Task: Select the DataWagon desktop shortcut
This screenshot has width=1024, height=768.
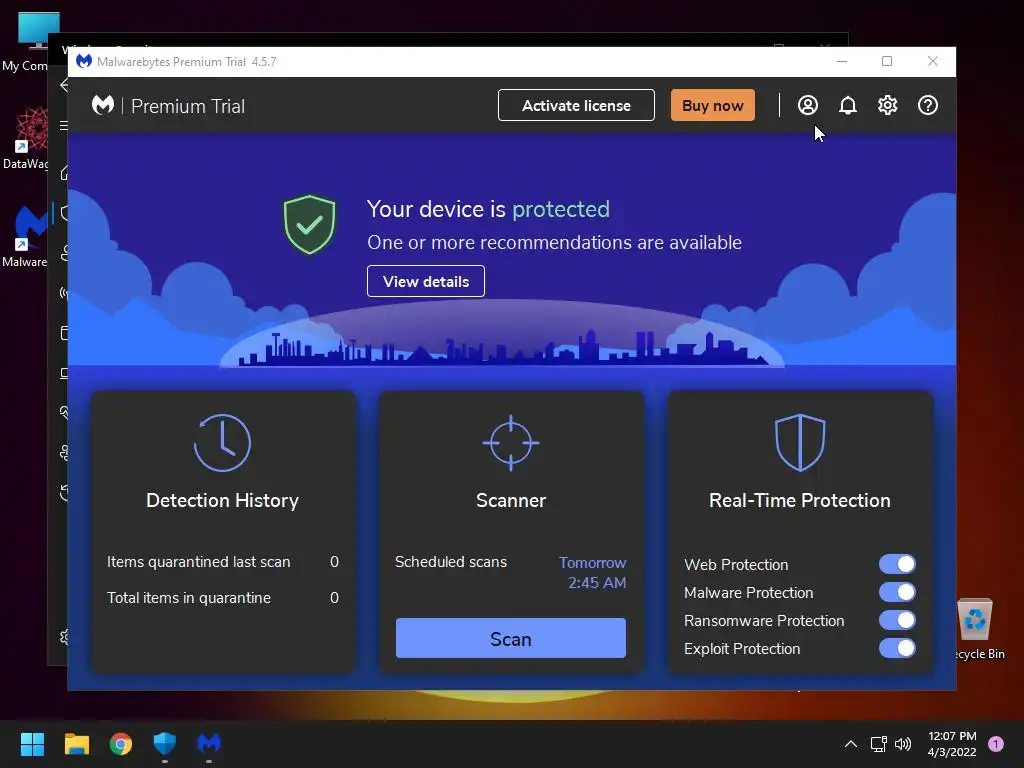Action: (x=26, y=138)
